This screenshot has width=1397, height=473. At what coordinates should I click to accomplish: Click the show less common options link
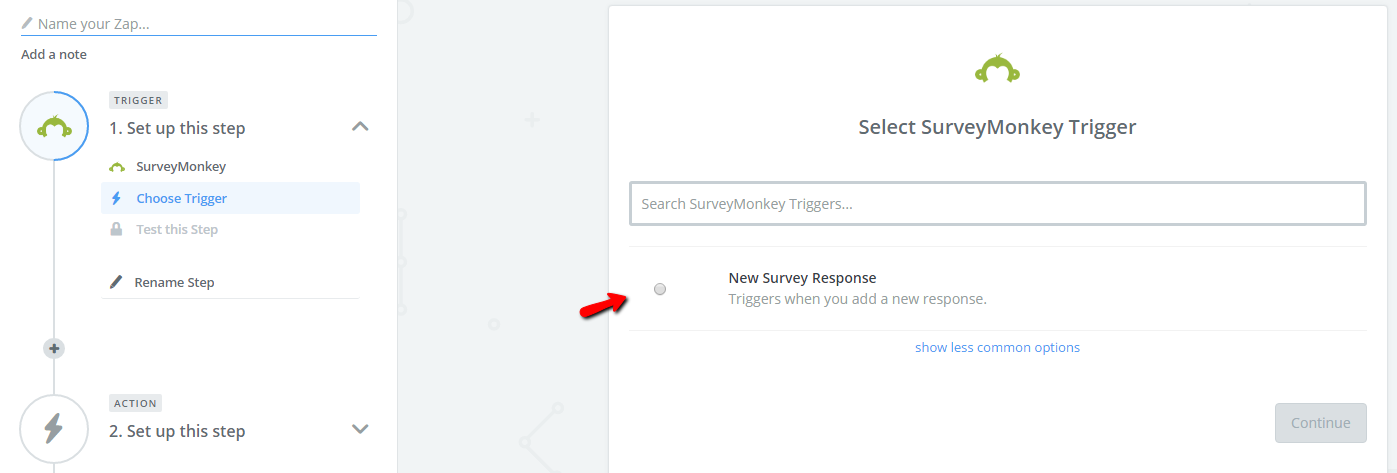(x=997, y=347)
